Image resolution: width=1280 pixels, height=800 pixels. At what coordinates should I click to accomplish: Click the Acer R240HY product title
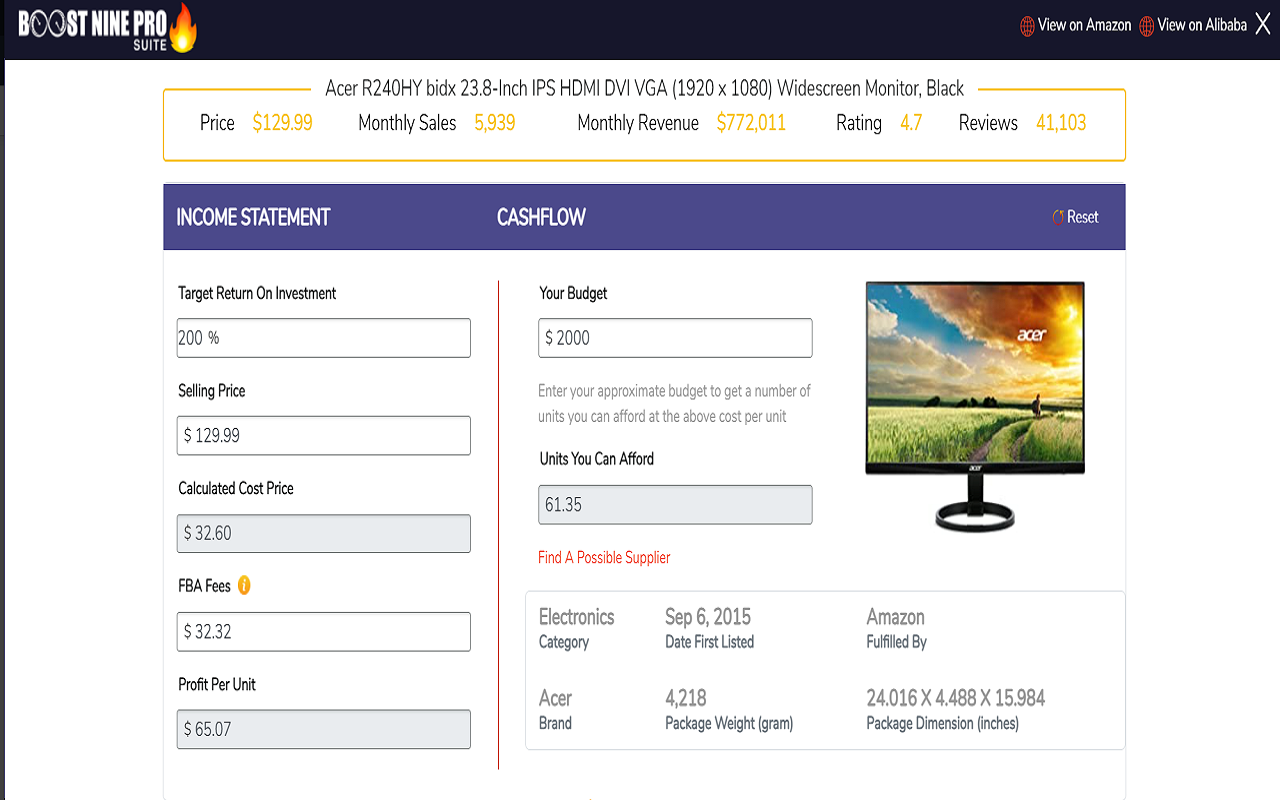point(644,88)
